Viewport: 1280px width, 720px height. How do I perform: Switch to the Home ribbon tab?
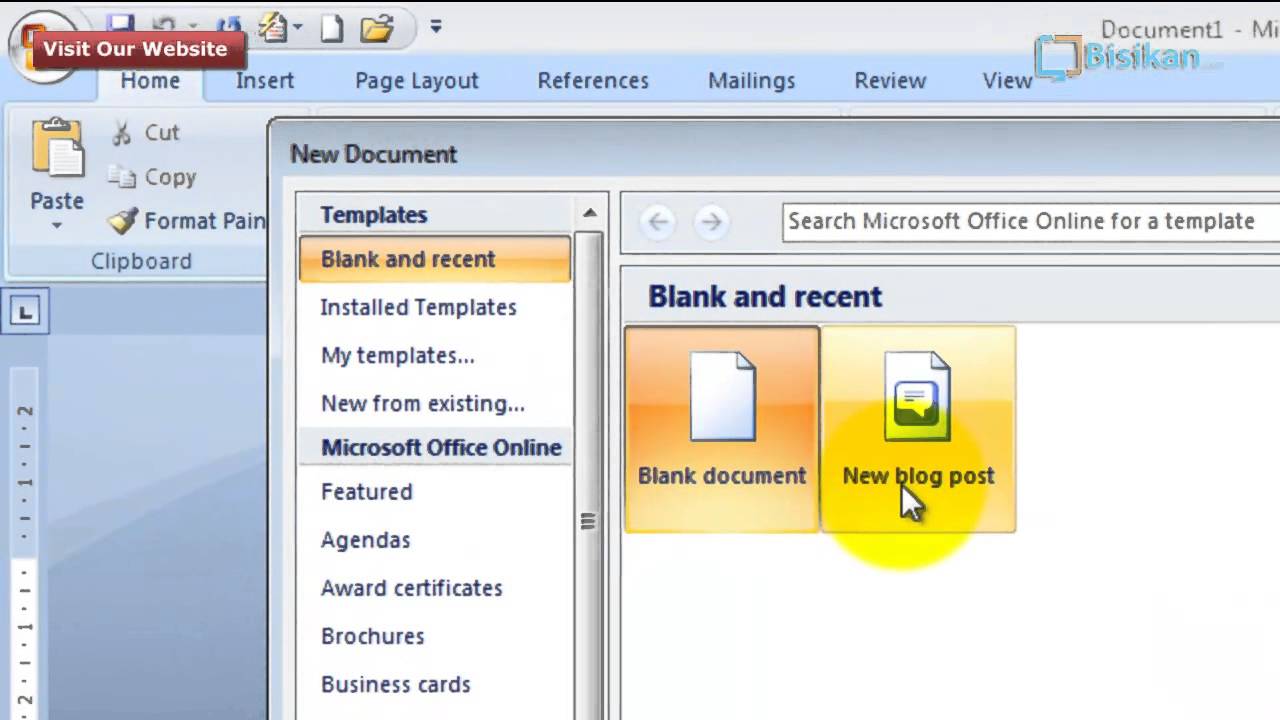pyautogui.click(x=150, y=81)
